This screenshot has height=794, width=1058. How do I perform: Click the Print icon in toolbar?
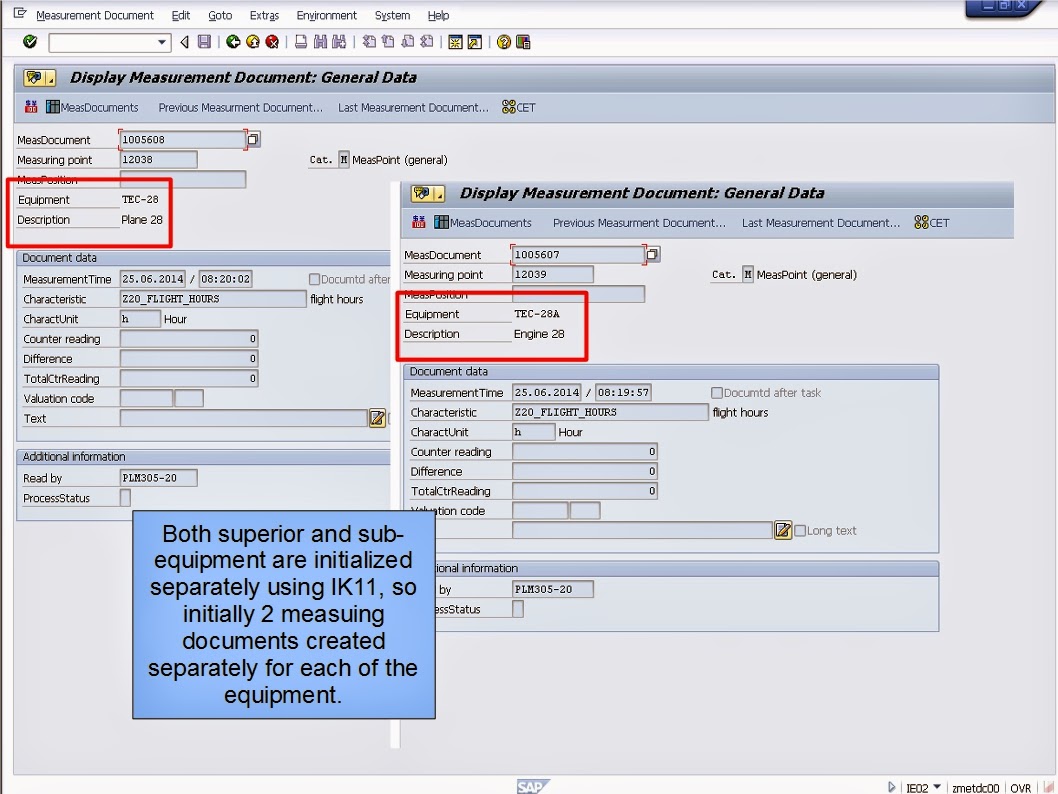click(301, 42)
